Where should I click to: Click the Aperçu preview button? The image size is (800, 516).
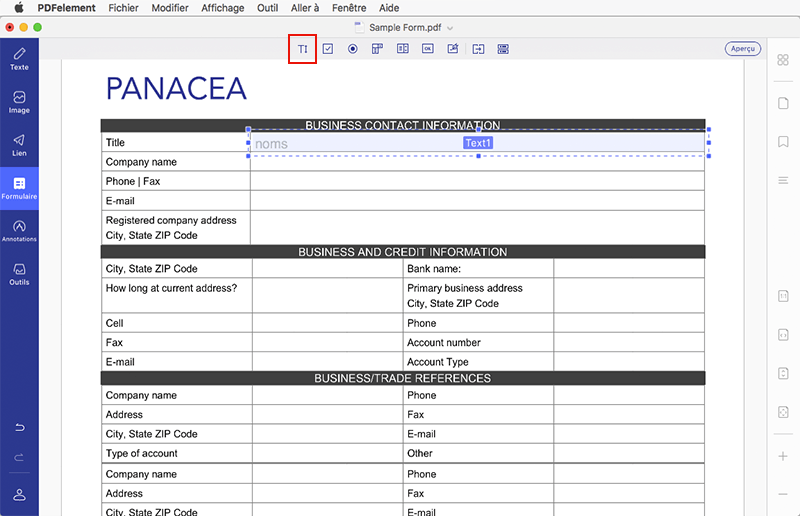point(742,48)
